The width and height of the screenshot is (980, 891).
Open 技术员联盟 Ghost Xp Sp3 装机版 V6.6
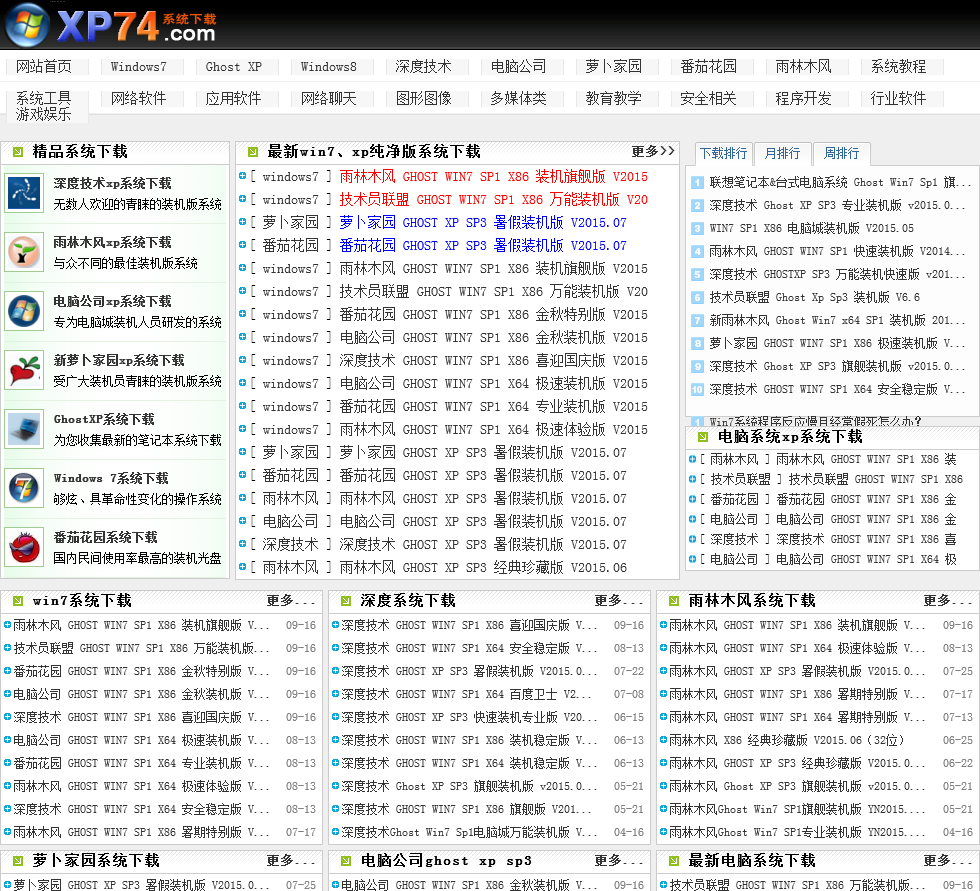tap(814, 297)
